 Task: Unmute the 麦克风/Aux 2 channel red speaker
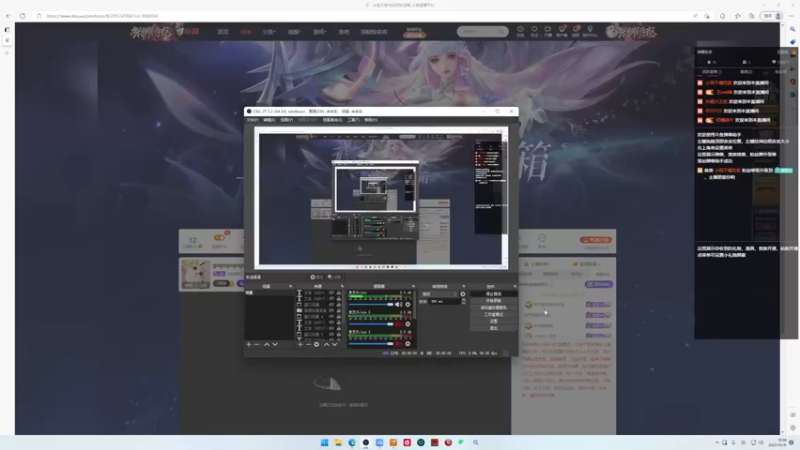[x=398, y=324]
